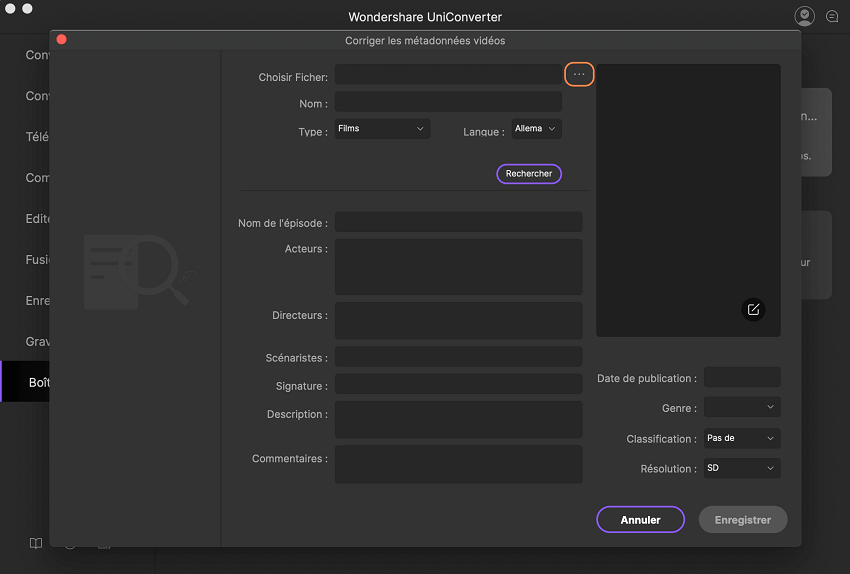Click the Rechercher button
Screen dimensions: 850x574
(x=529, y=173)
